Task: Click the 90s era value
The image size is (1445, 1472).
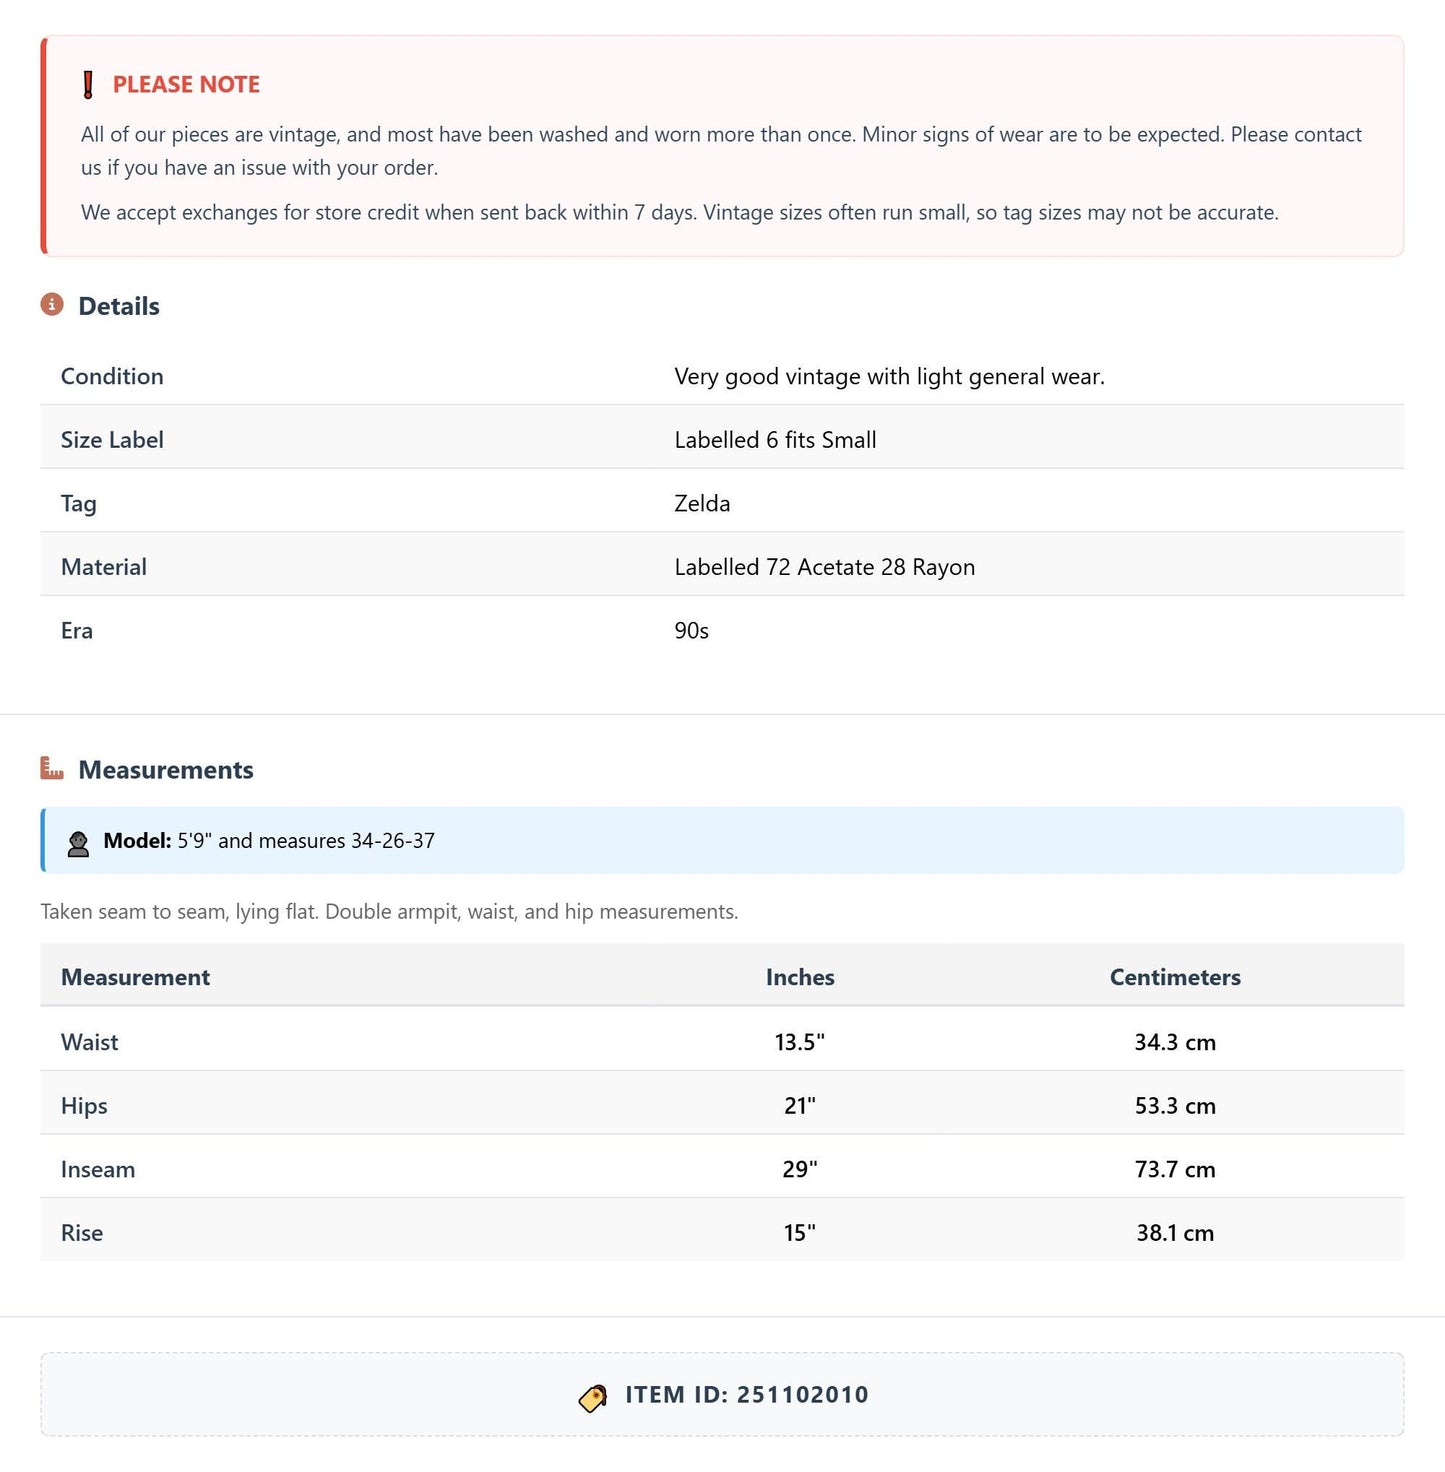Action: click(691, 631)
